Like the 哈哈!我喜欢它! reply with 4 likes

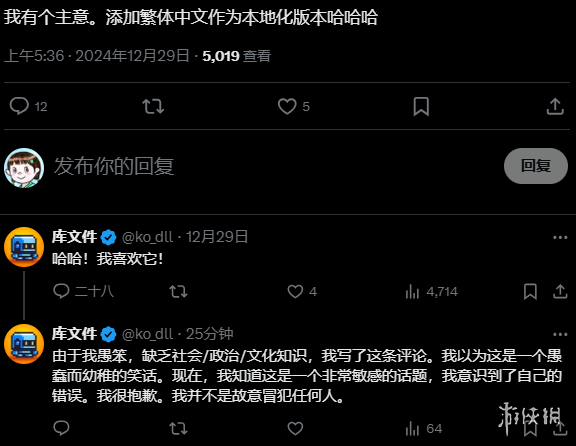click(302, 292)
